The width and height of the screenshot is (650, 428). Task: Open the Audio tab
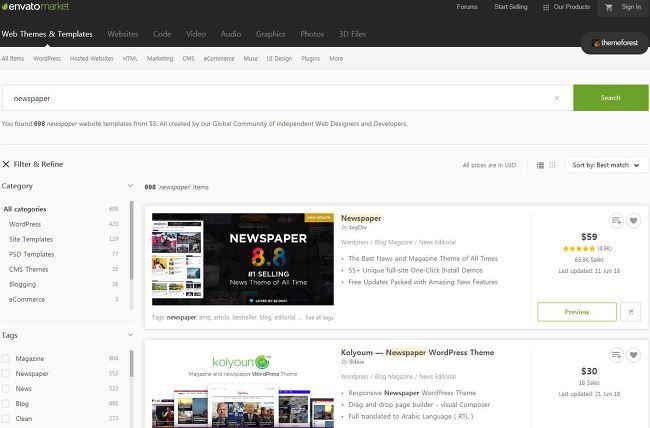[231, 34]
